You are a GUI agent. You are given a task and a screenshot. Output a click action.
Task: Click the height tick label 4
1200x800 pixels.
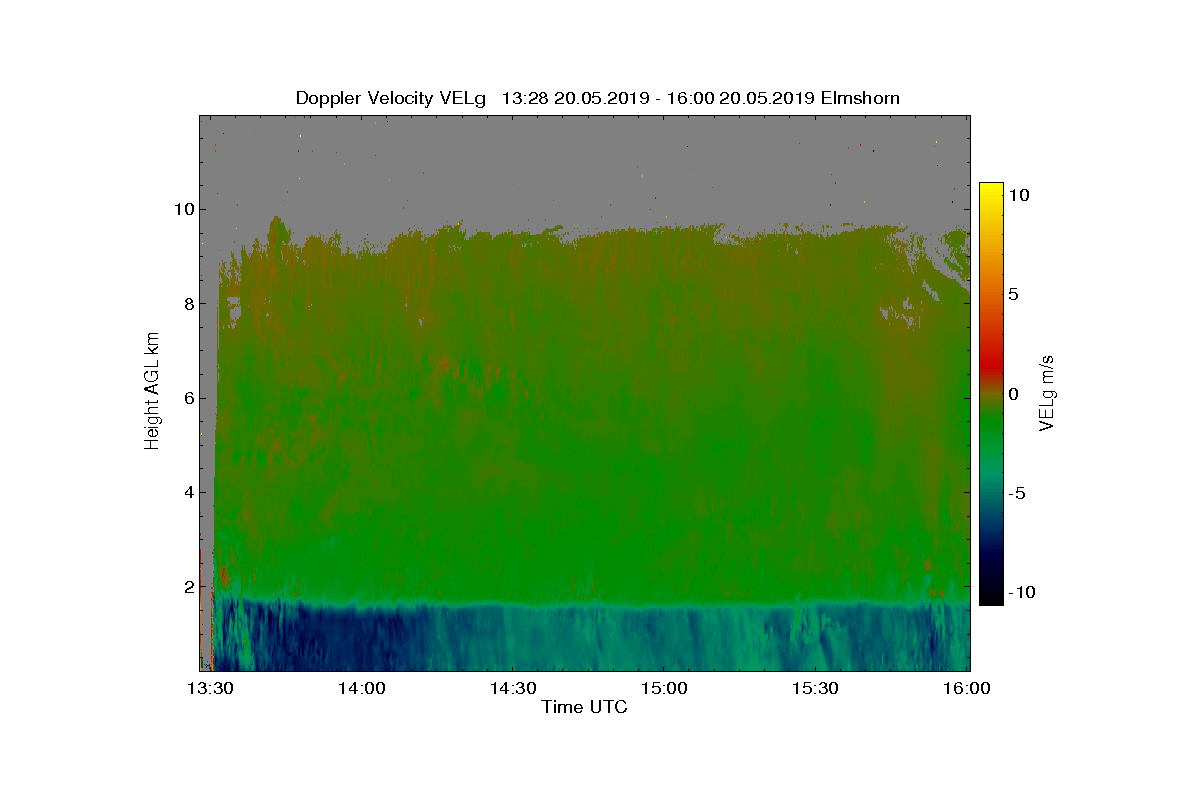(x=187, y=492)
